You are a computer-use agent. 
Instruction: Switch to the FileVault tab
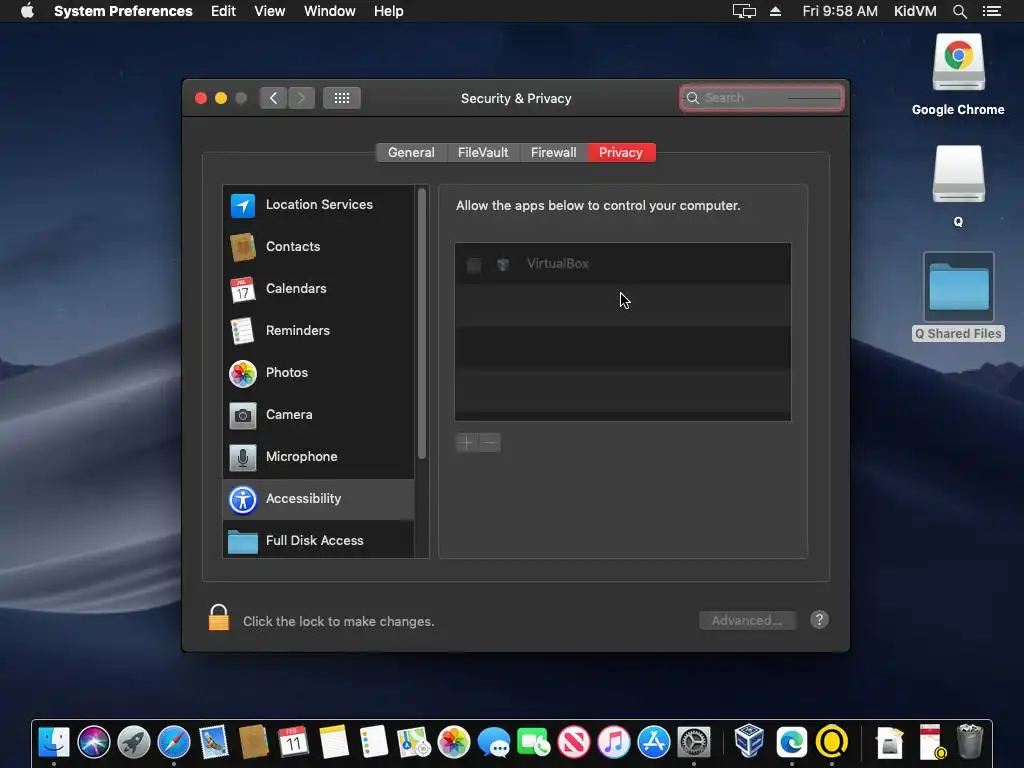(x=483, y=153)
